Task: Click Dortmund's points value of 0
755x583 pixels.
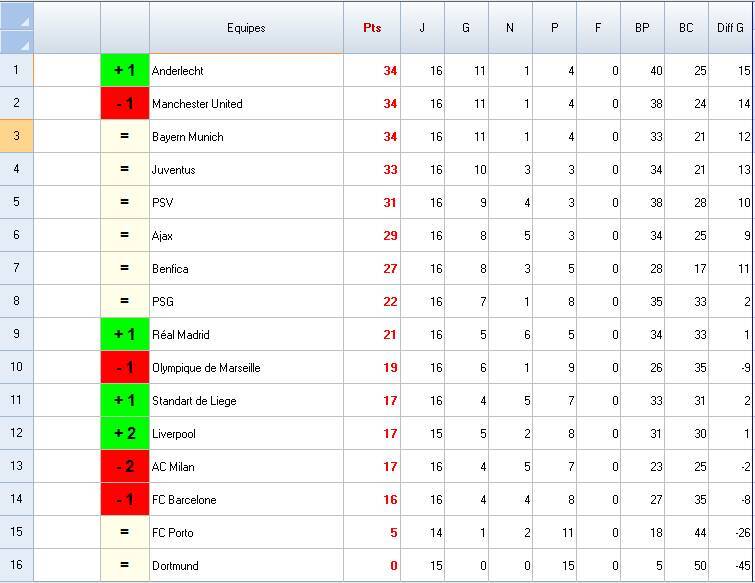Action: [372, 566]
